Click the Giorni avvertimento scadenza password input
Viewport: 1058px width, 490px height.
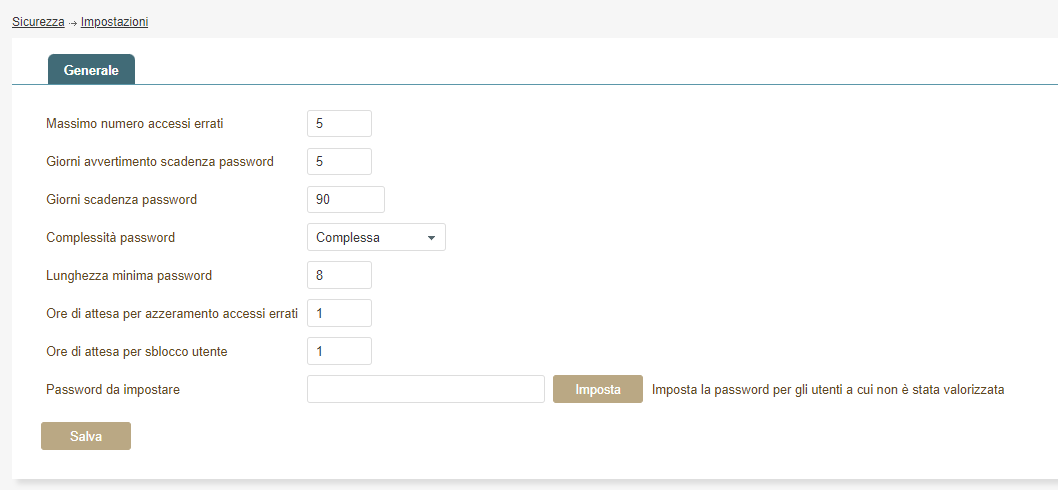339,162
